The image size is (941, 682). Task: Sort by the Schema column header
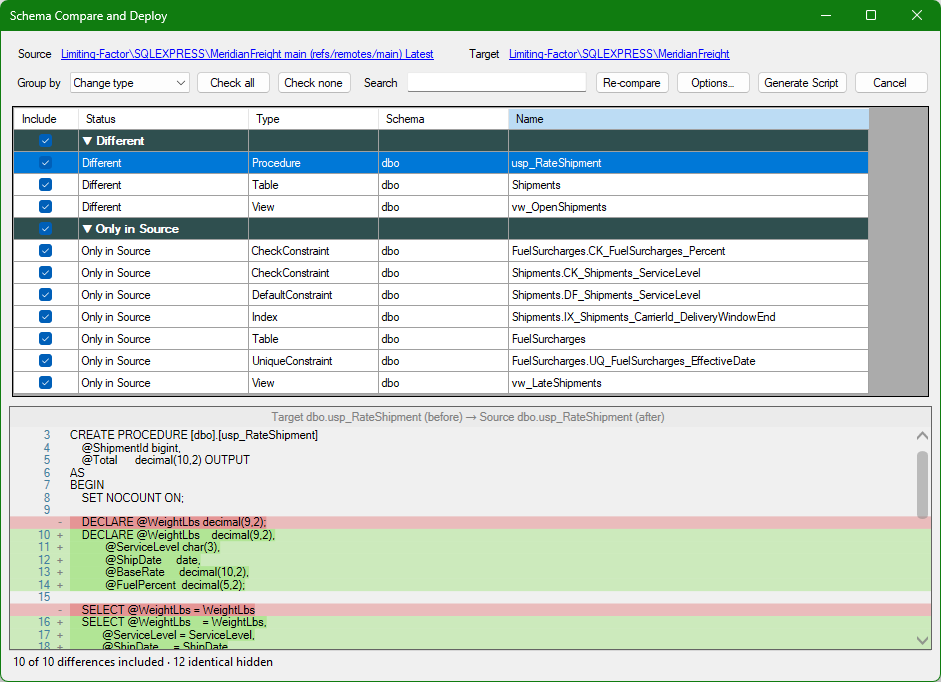pyautogui.click(x=443, y=119)
